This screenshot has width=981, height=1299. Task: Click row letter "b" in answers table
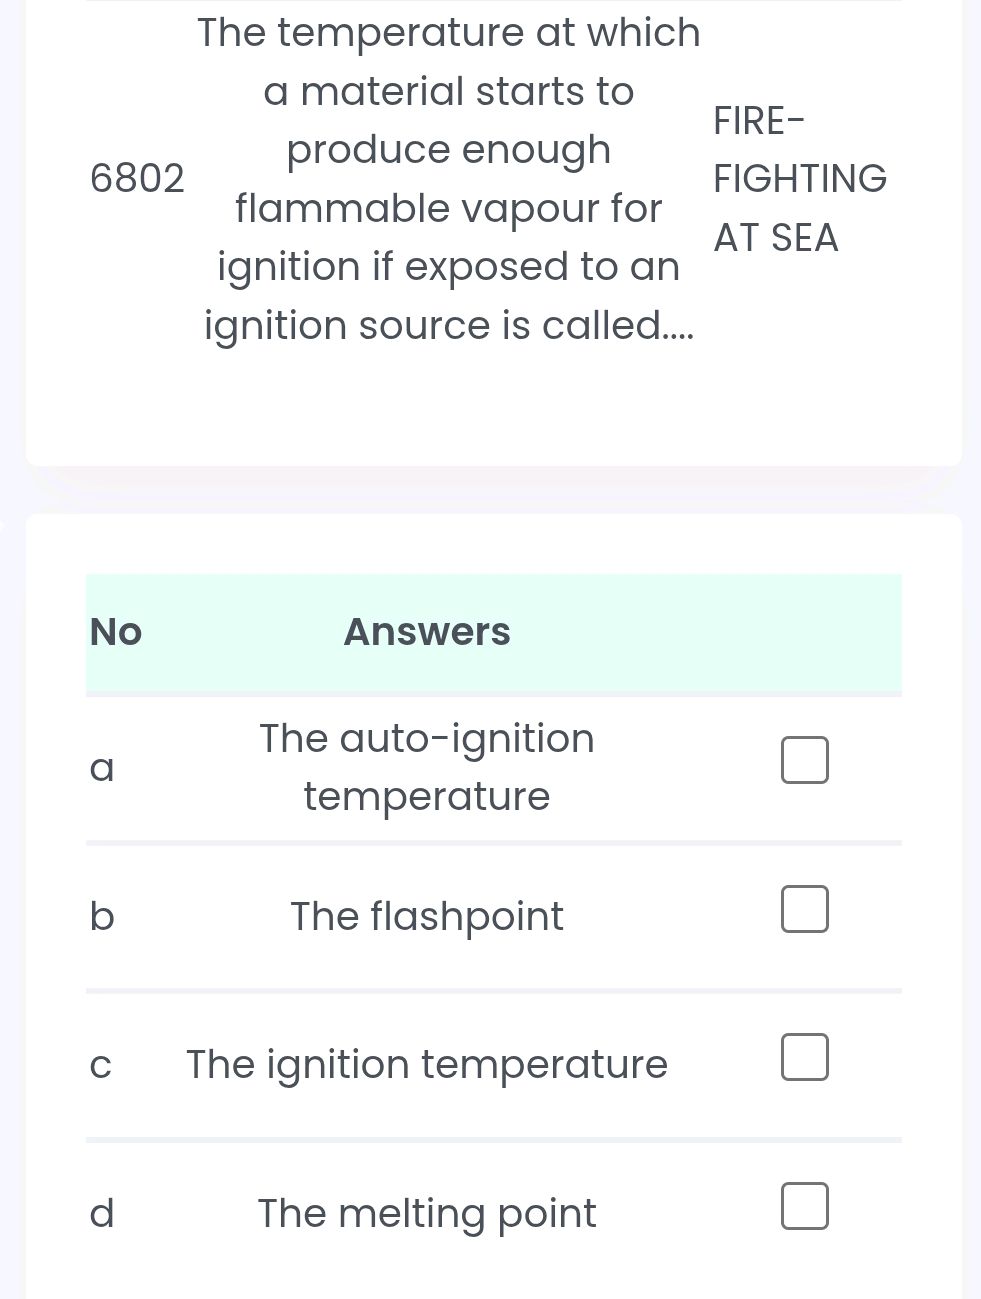click(x=102, y=916)
